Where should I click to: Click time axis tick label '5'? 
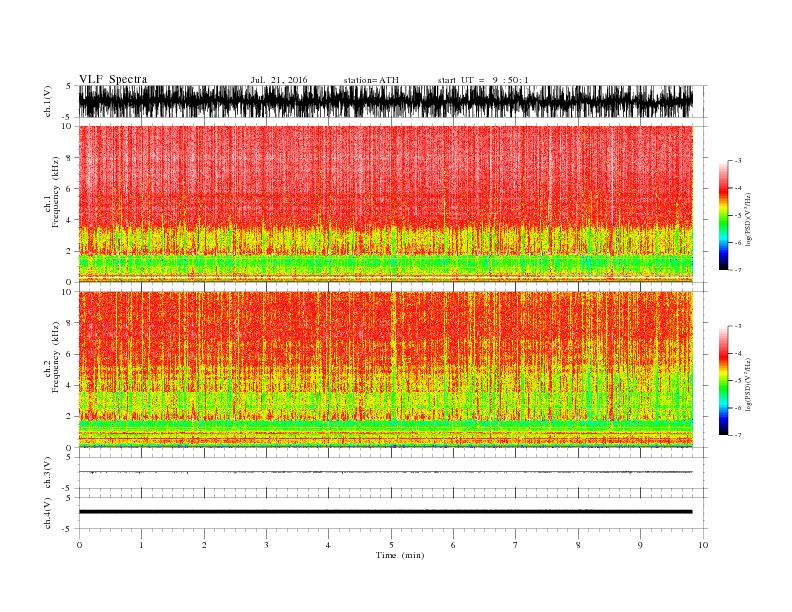point(391,545)
